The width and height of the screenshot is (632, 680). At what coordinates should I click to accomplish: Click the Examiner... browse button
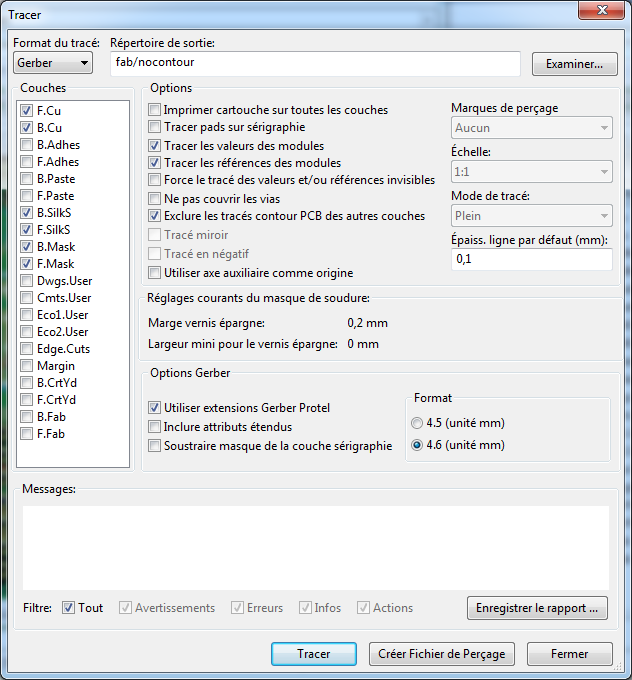click(574, 64)
